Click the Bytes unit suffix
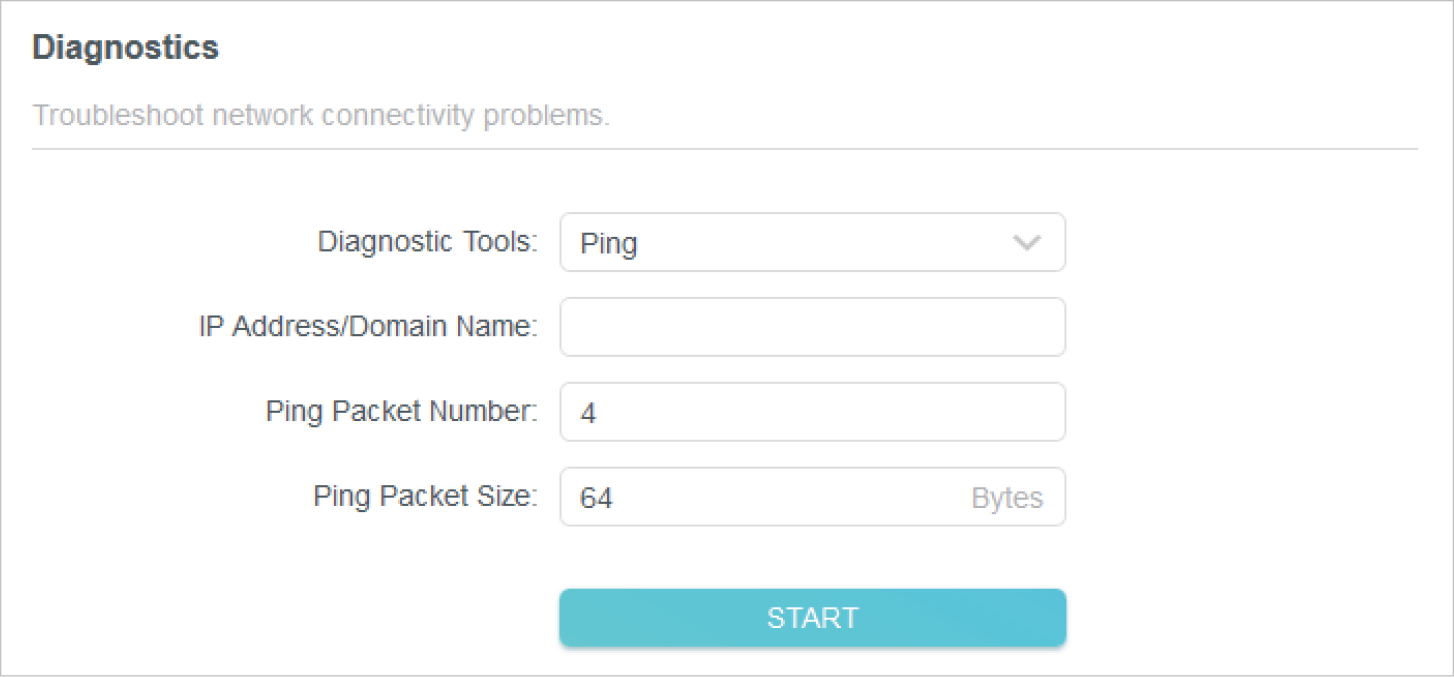The height and width of the screenshot is (677, 1454). (1006, 498)
